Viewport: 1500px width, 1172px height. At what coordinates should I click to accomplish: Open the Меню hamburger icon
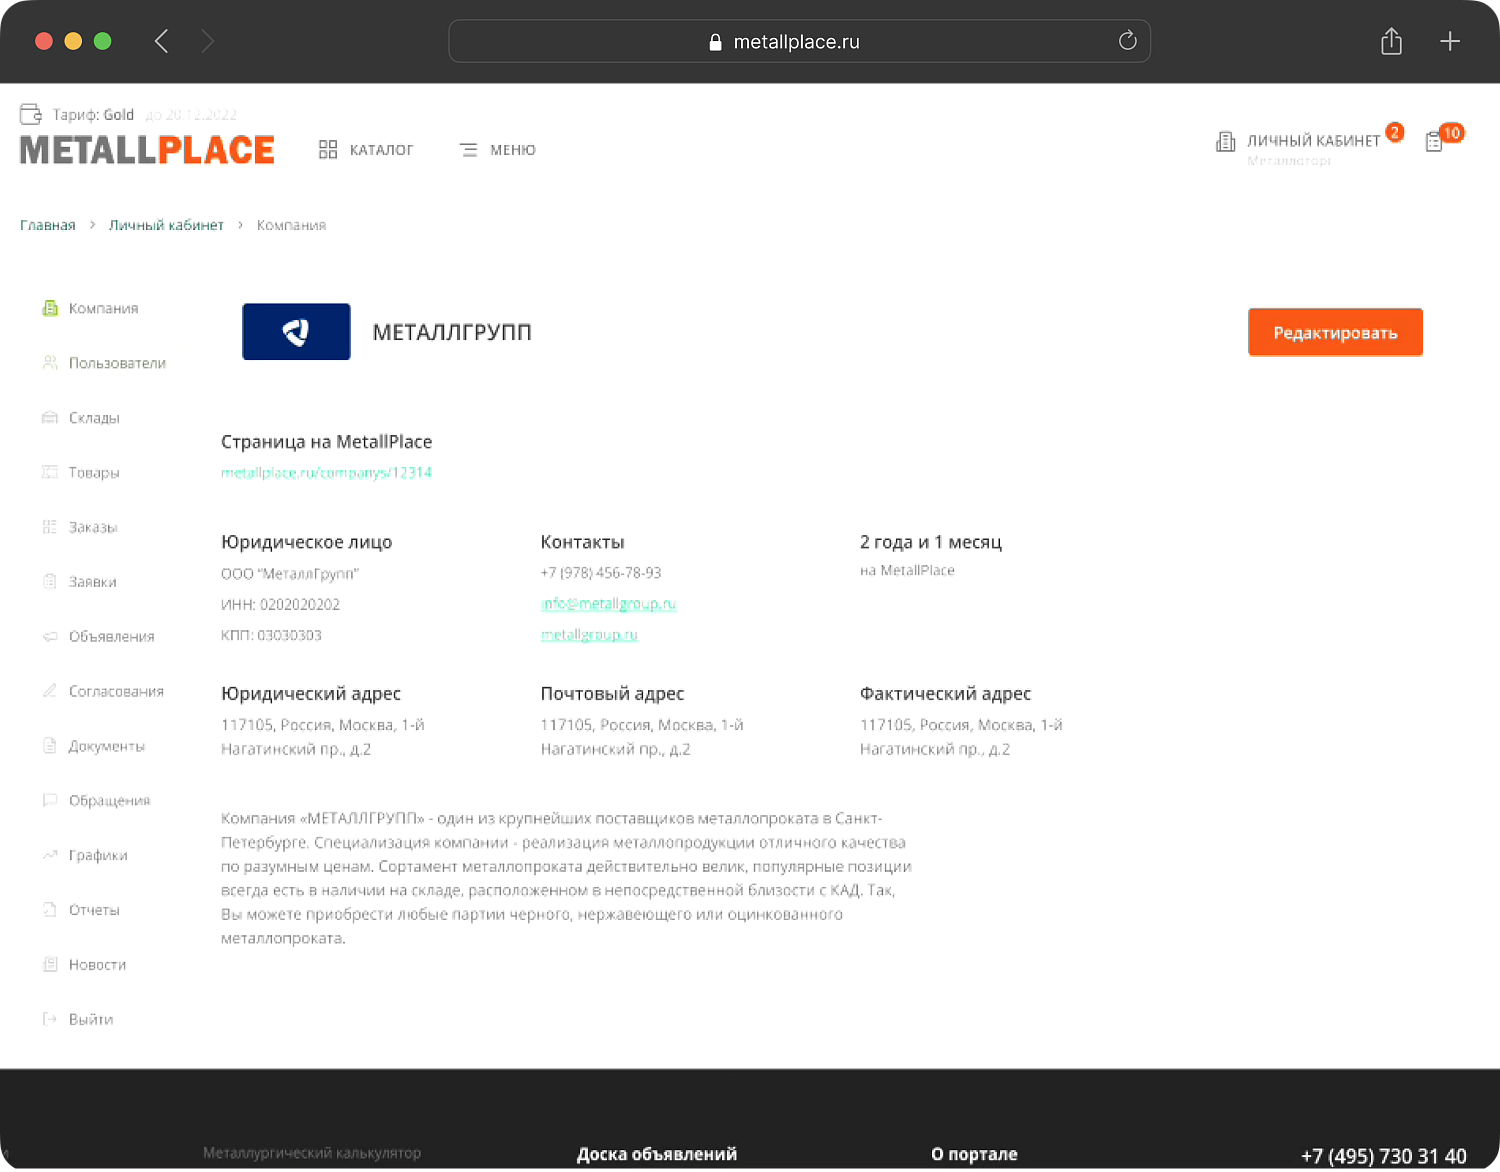[468, 150]
